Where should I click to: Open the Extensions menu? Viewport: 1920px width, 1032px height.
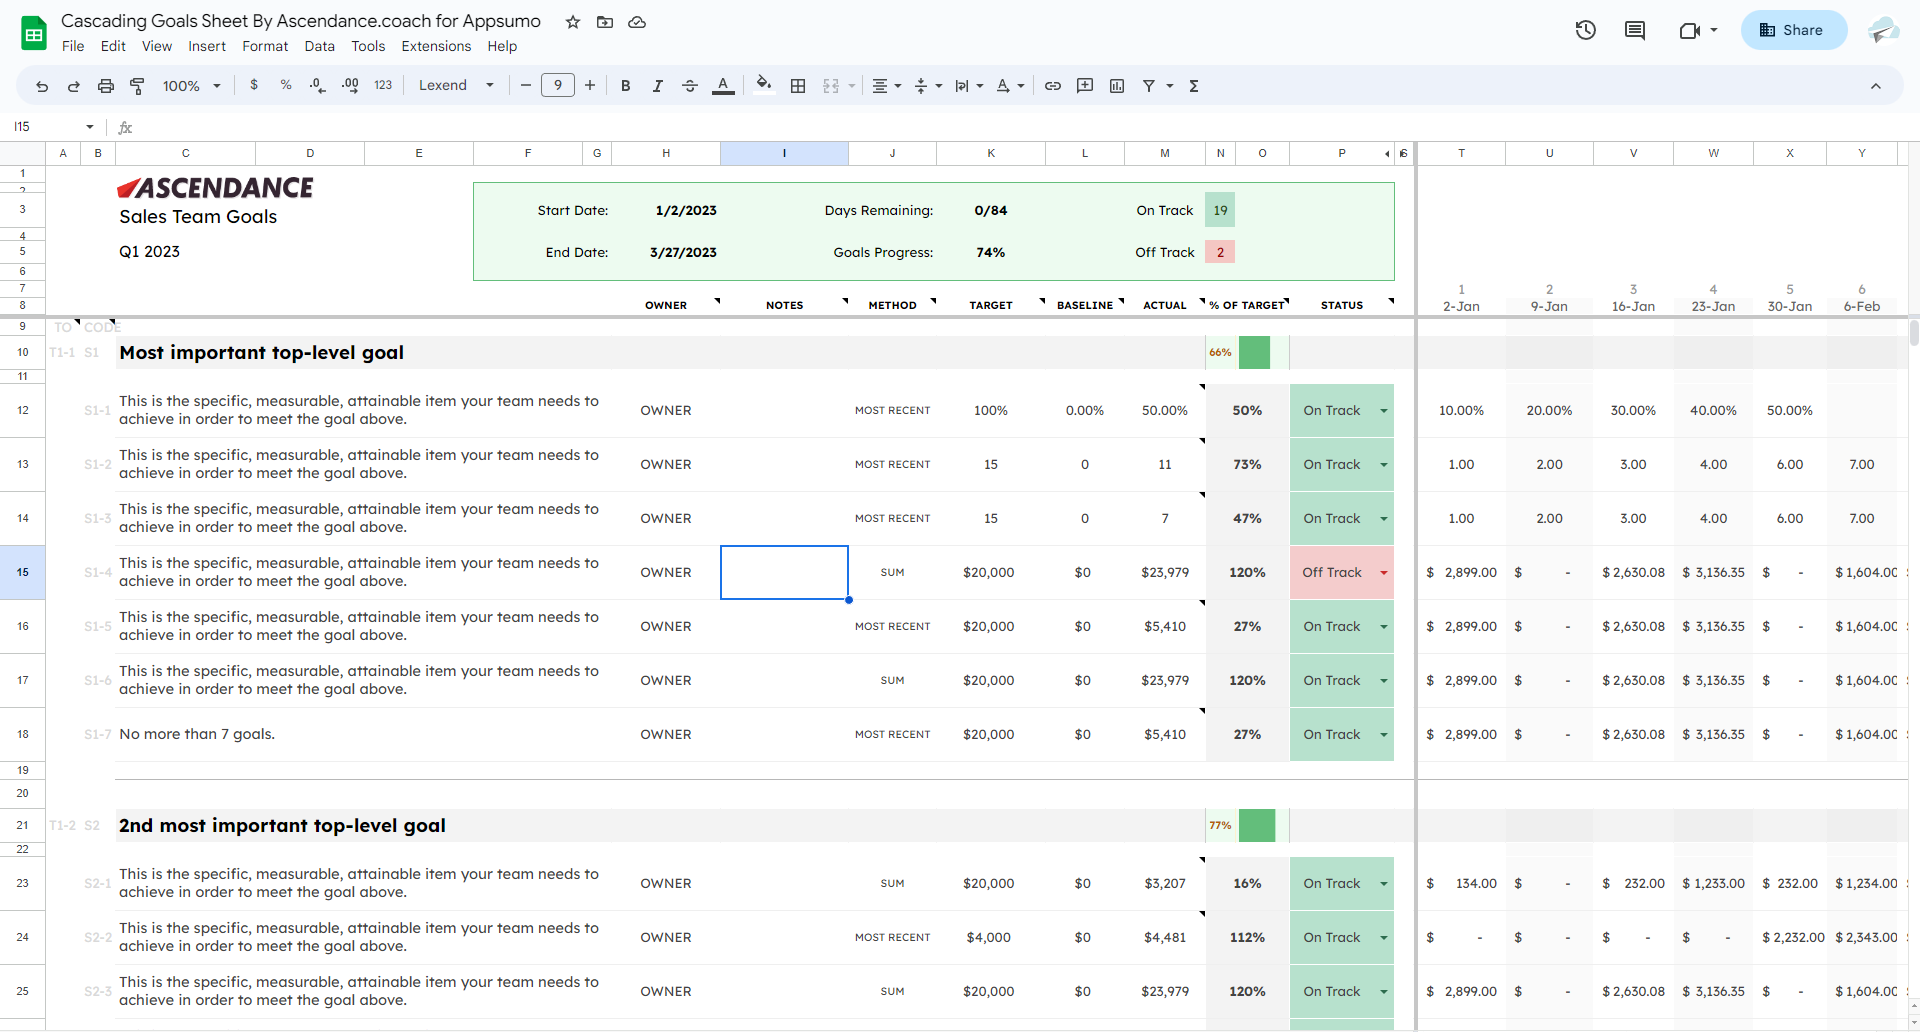[x=436, y=46]
